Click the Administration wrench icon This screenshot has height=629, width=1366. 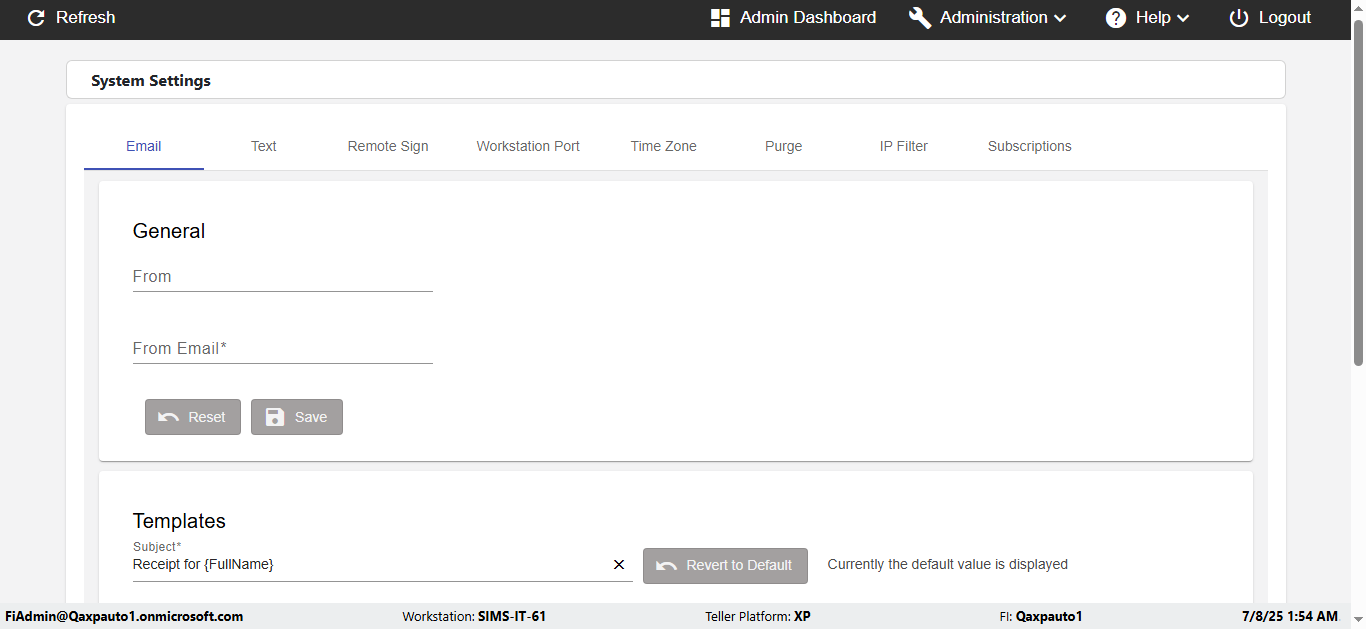[x=920, y=18]
